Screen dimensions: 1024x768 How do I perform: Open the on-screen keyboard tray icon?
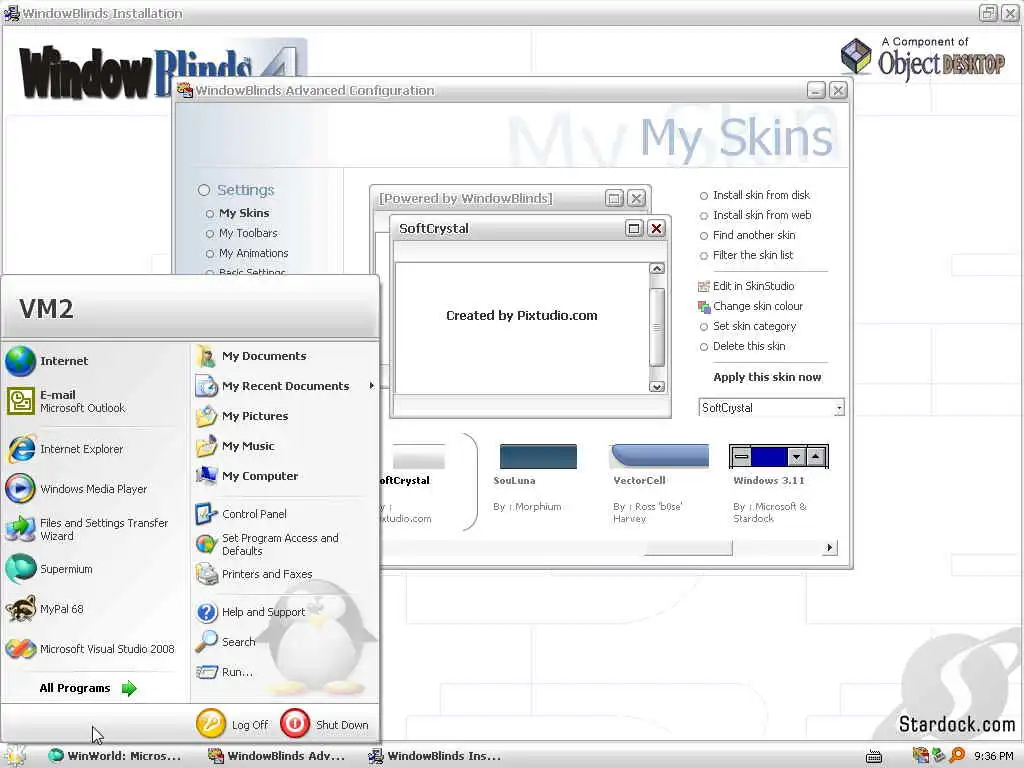click(x=874, y=757)
